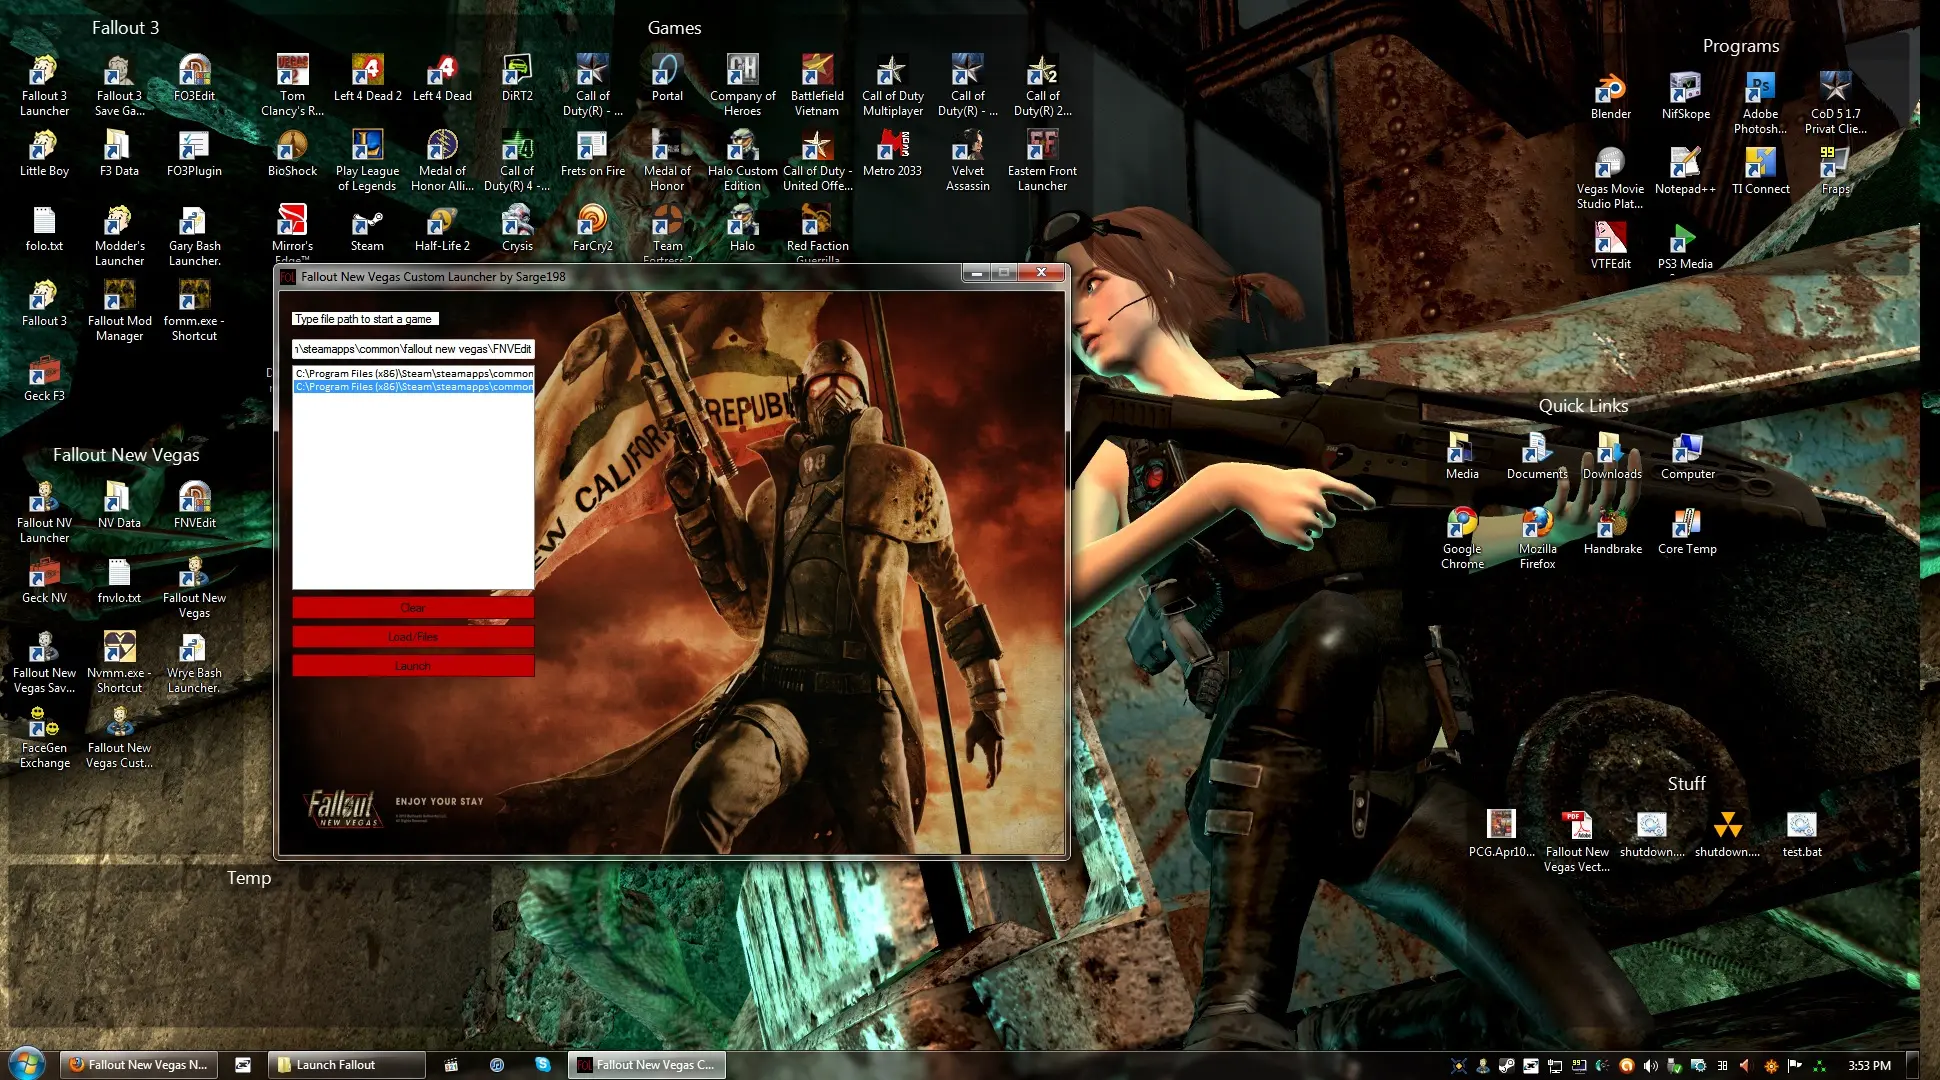Open FO3Edit desktop shortcut
Screen dimensions: 1940x1080
point(194,78)
